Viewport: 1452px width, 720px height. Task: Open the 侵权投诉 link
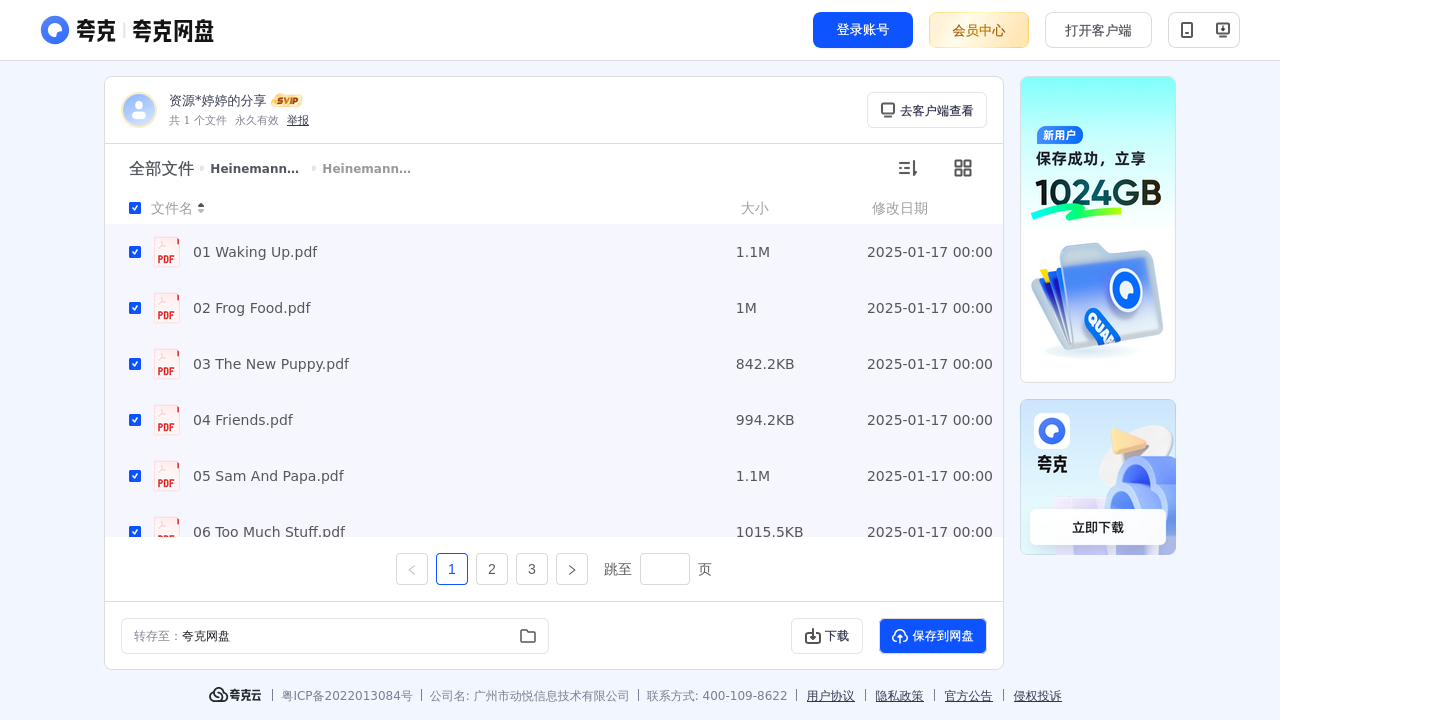(1038, 696)
